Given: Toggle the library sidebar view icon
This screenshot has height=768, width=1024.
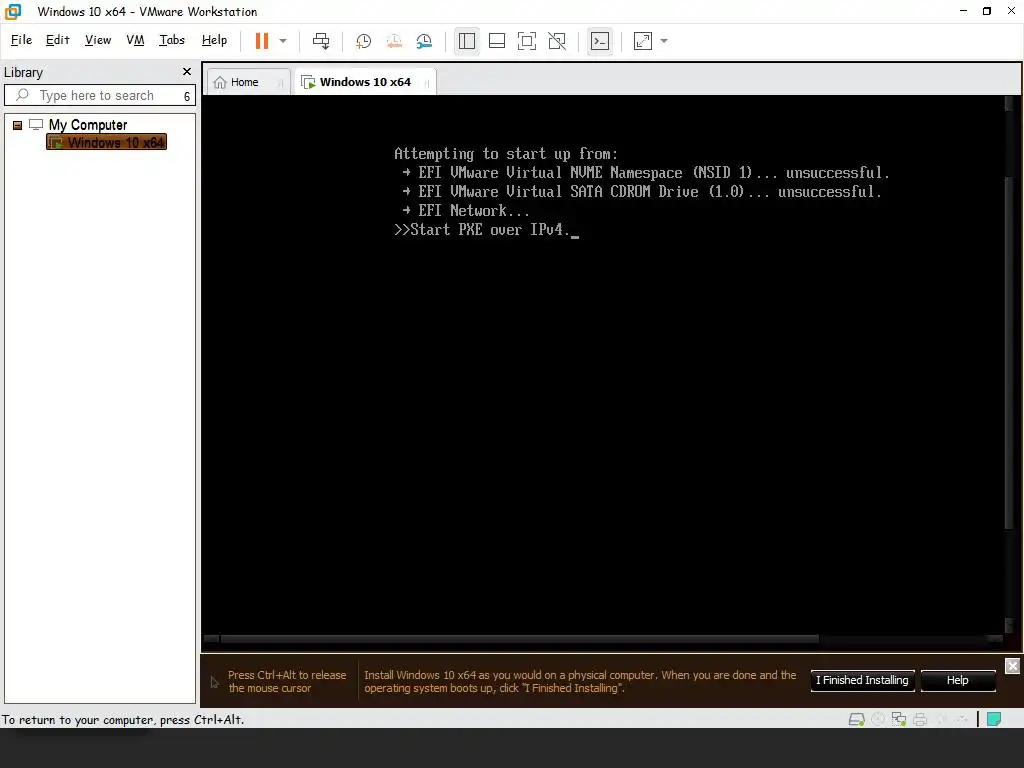Looking at the screenshot, I should pyautogui.click(x=466, y=41).
